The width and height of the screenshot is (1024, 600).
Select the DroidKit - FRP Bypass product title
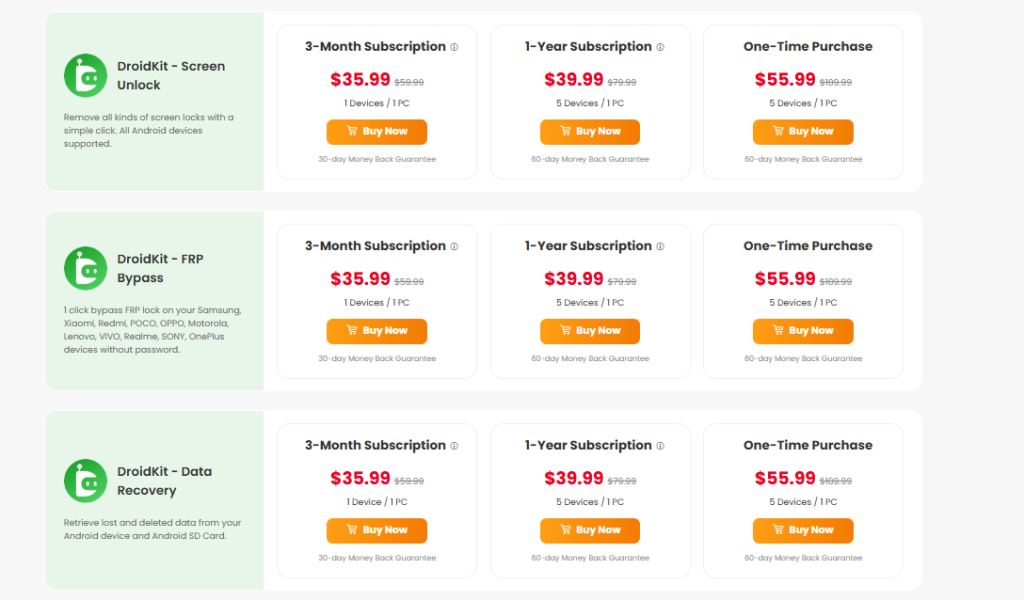pos(161,268)
